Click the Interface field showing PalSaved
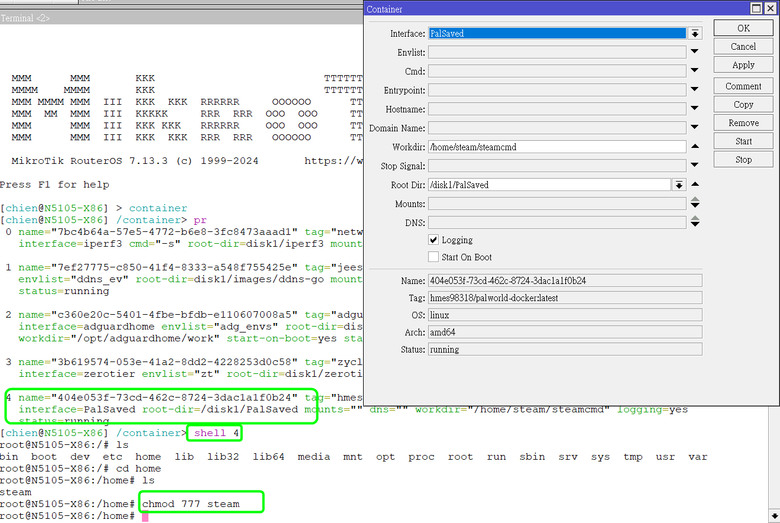Screen dimensions: 780x523 pyautogui.click(x=557, y=33)
